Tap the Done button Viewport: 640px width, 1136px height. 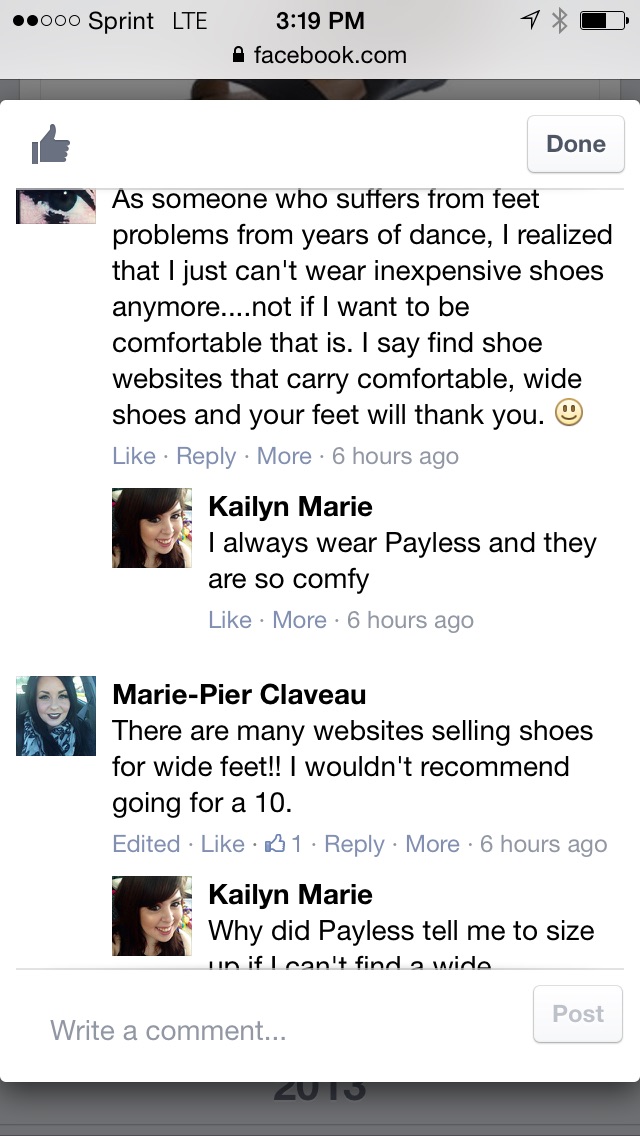coord(575,143)
